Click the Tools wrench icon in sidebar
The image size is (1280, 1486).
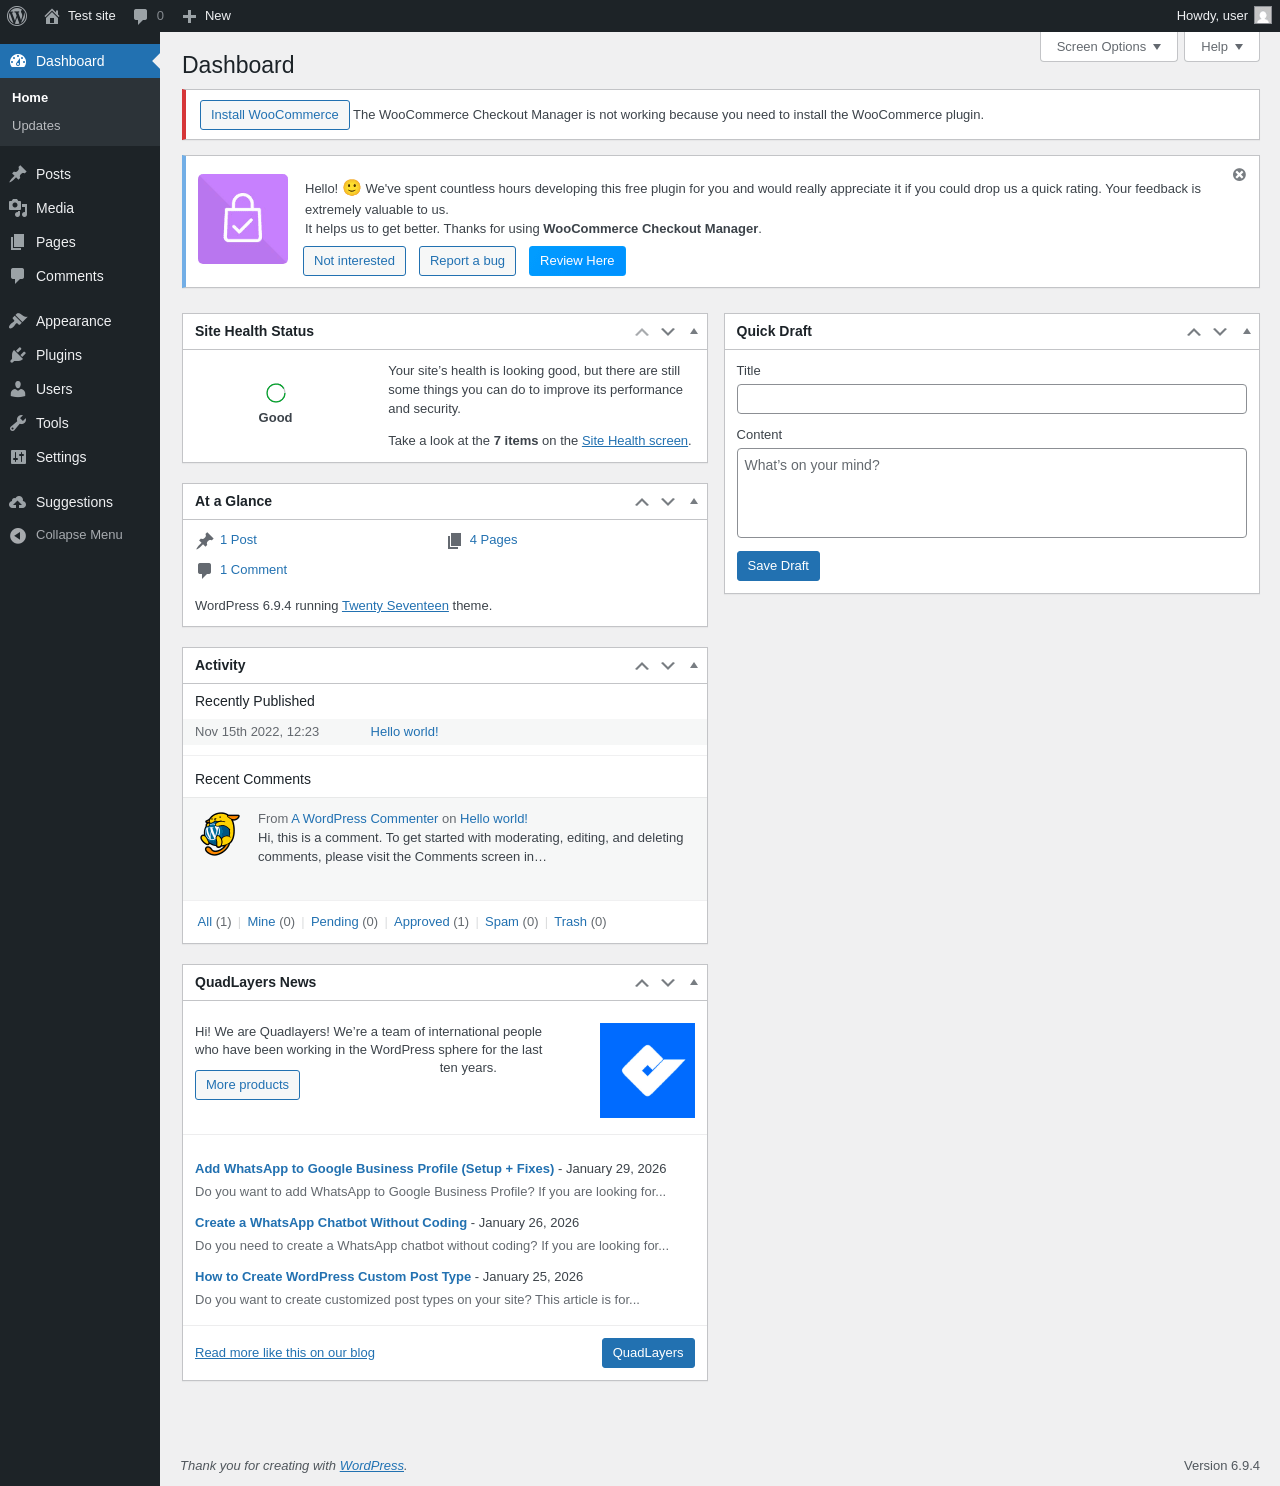18,423
